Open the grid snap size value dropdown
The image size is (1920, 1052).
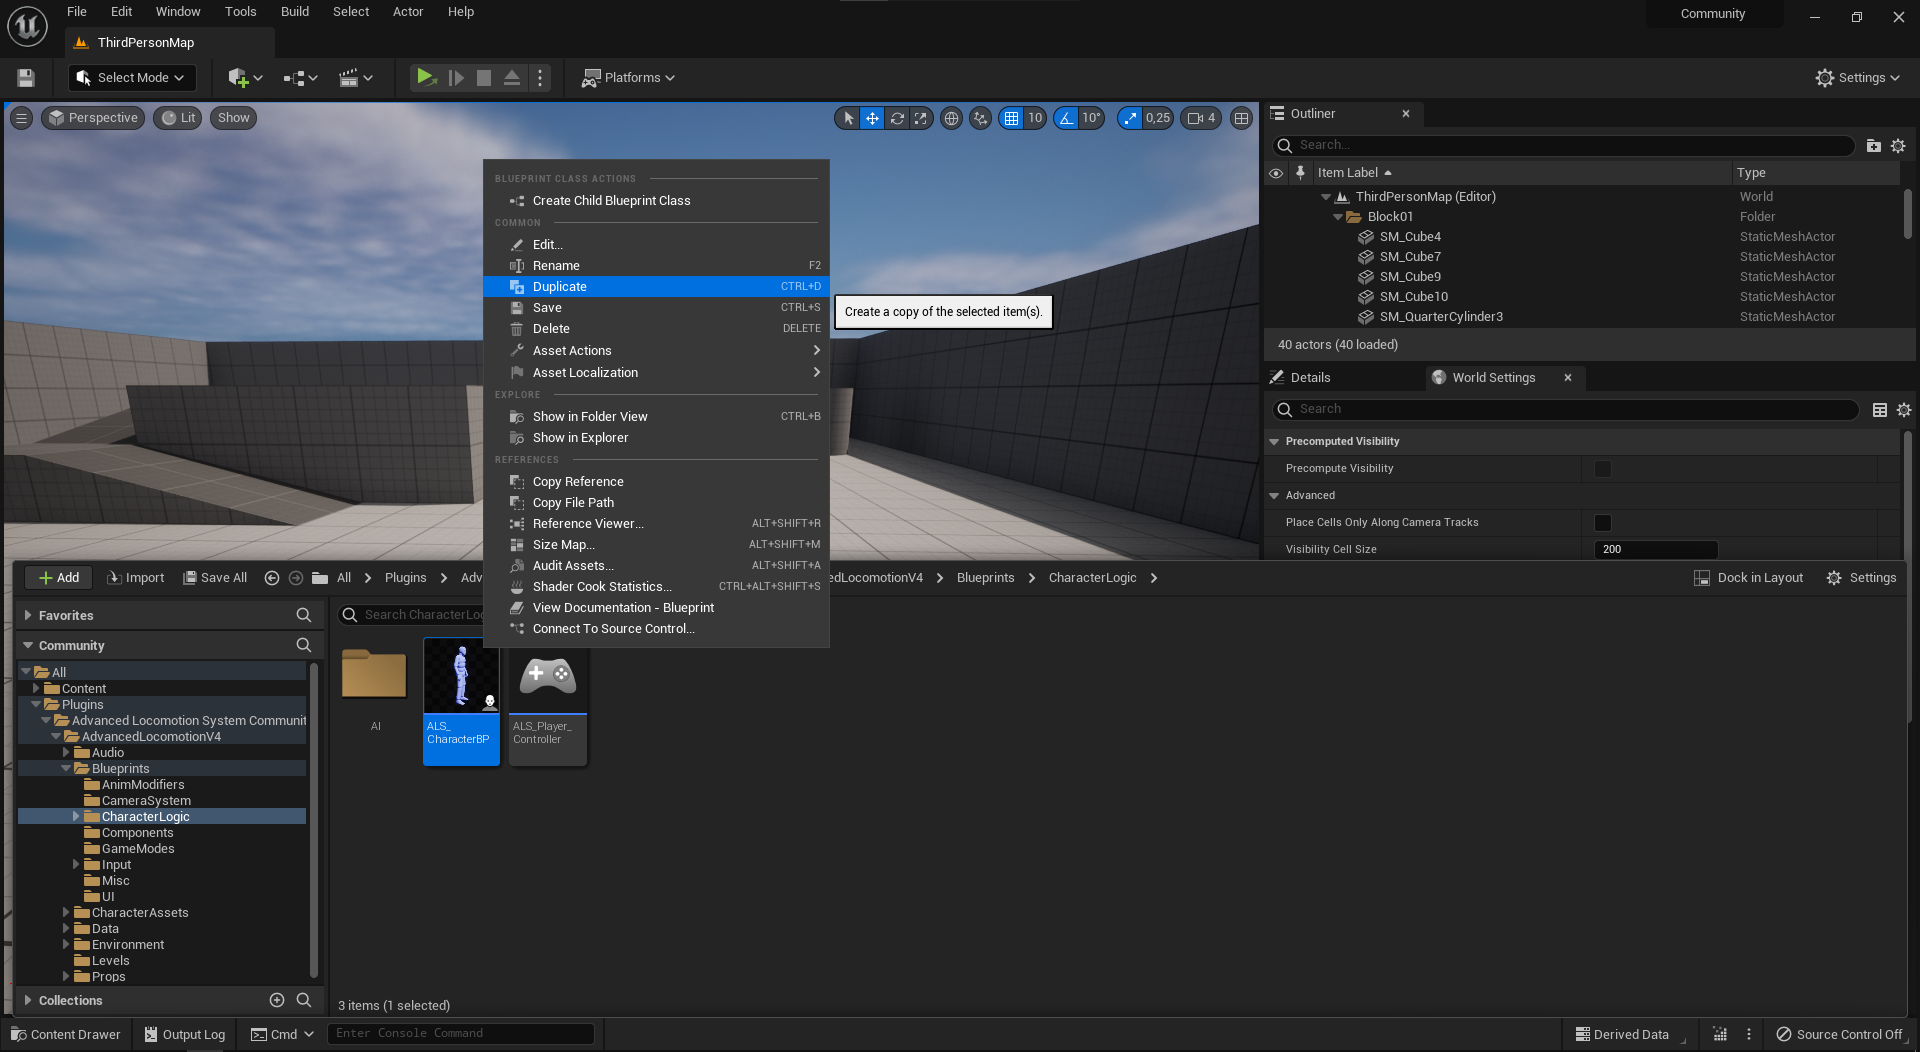[1035, 118]
